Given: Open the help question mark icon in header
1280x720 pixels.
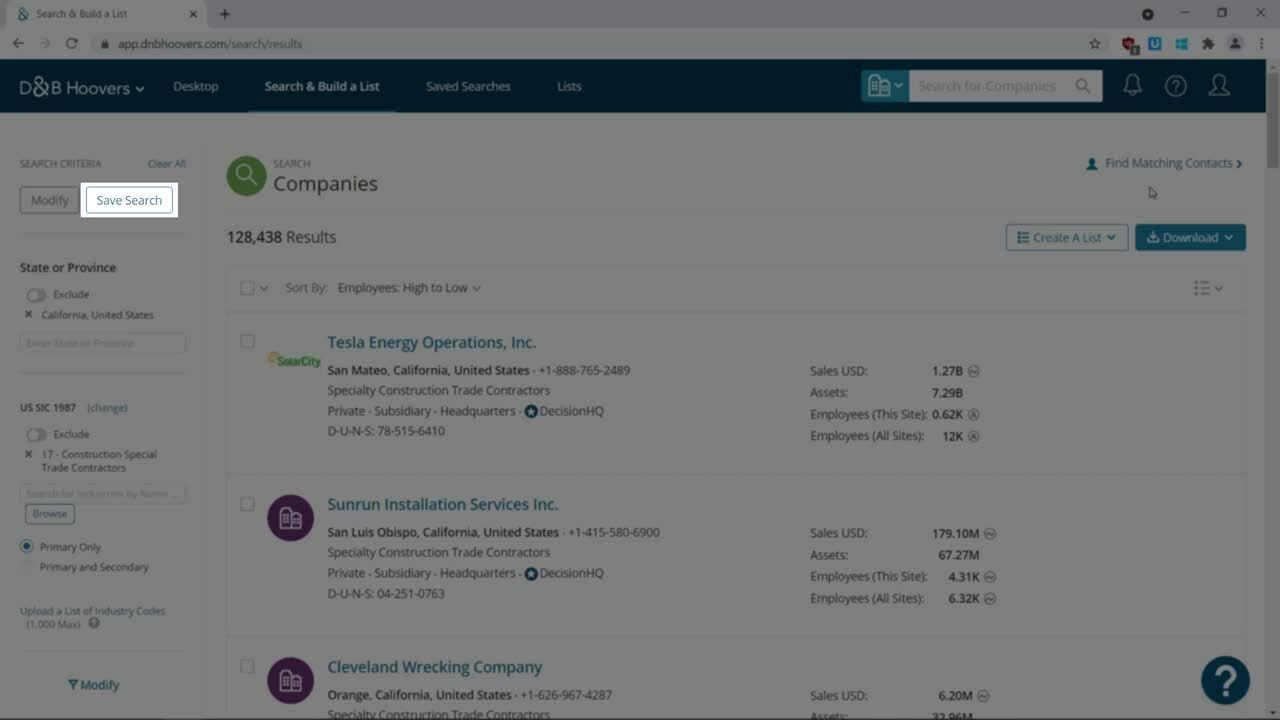Looking at the screenshot, I should coord(1176,86).
